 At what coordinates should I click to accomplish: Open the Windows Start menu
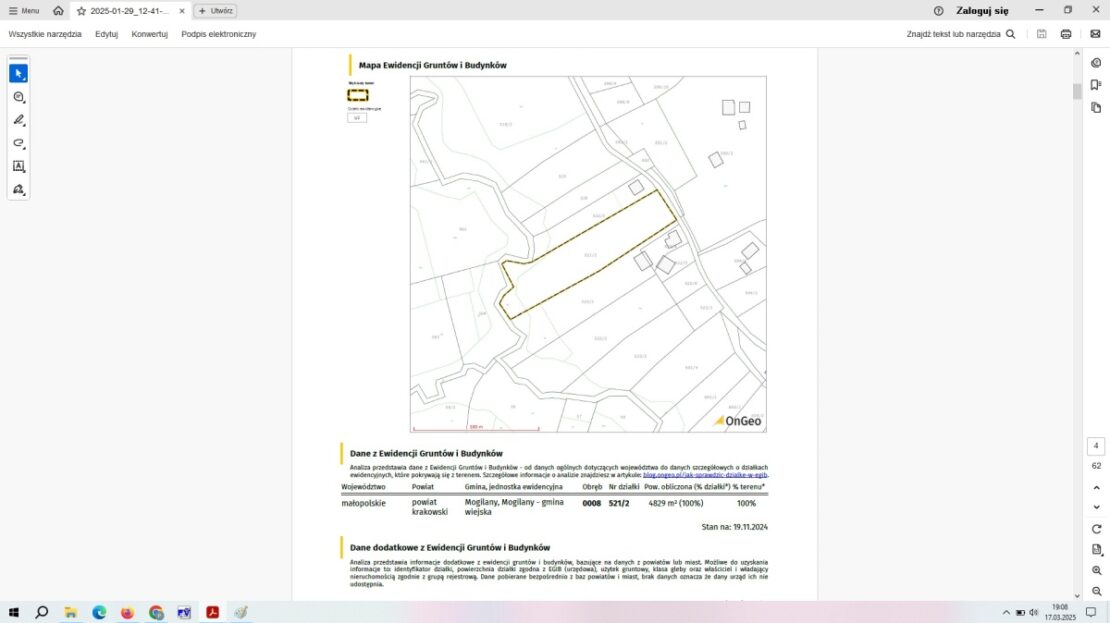tap(13, 612)
